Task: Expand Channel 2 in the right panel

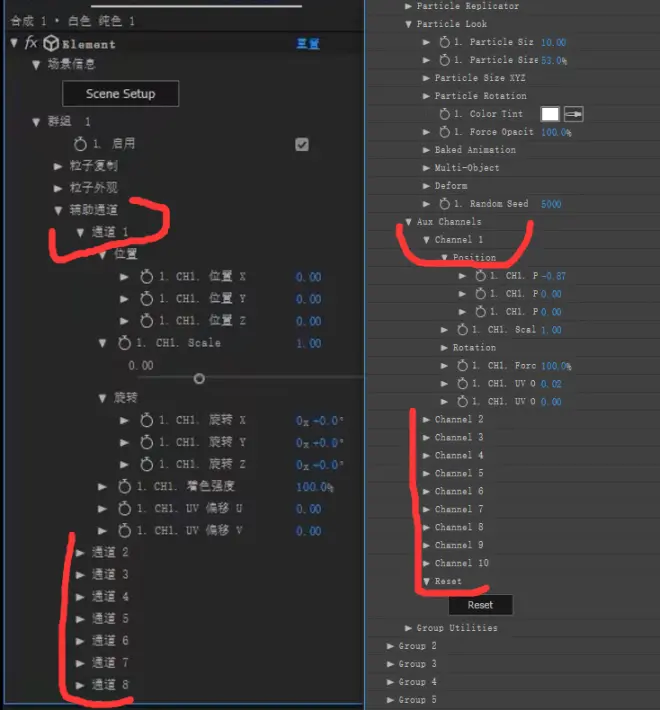Action: pos(426,419)
